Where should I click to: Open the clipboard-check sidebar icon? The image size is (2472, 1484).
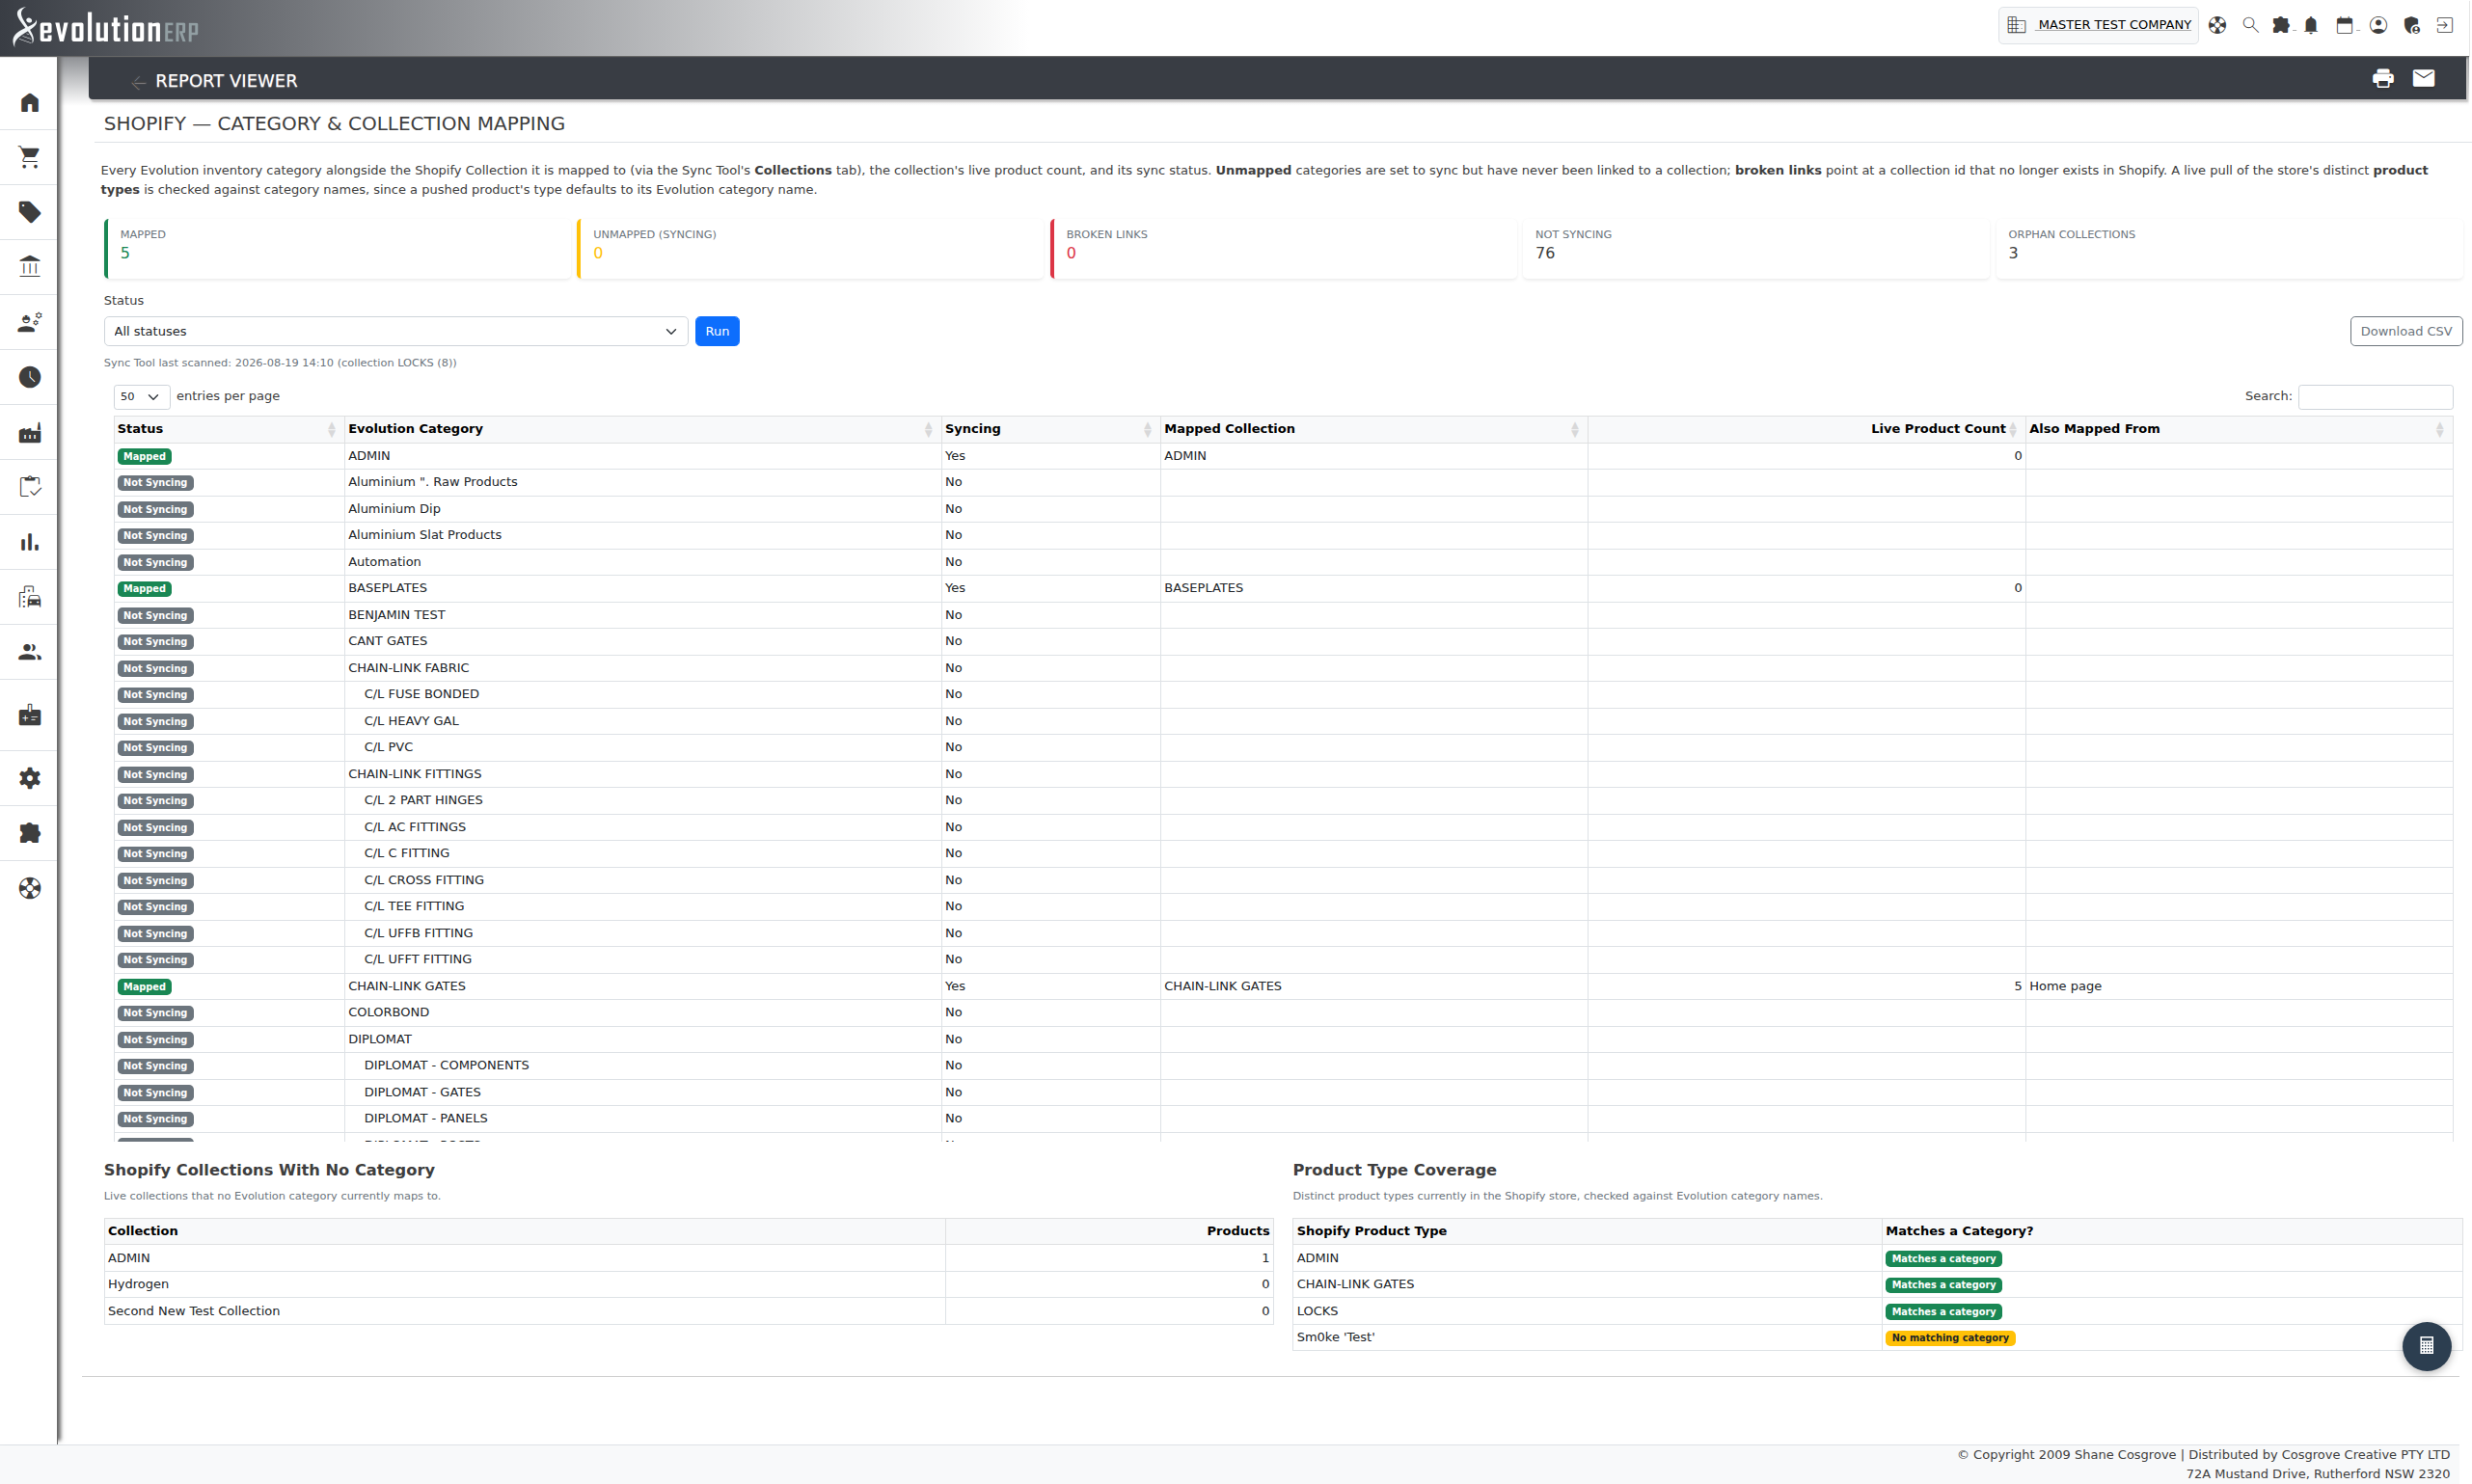point(30,487)
